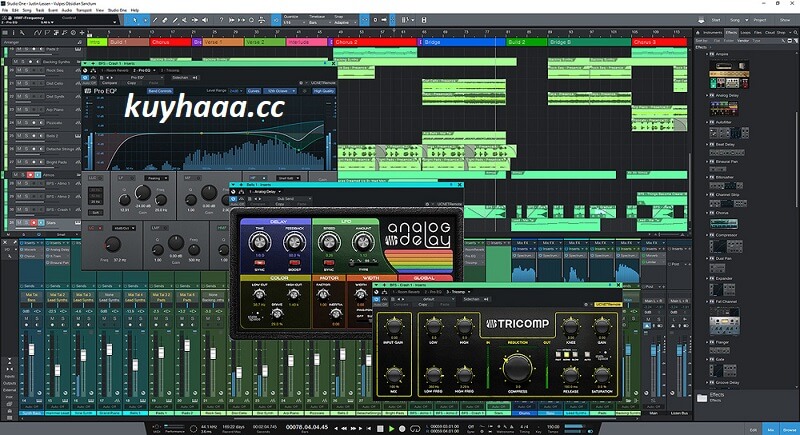Switch to Loops tab in browser

(x=745, y=33)
